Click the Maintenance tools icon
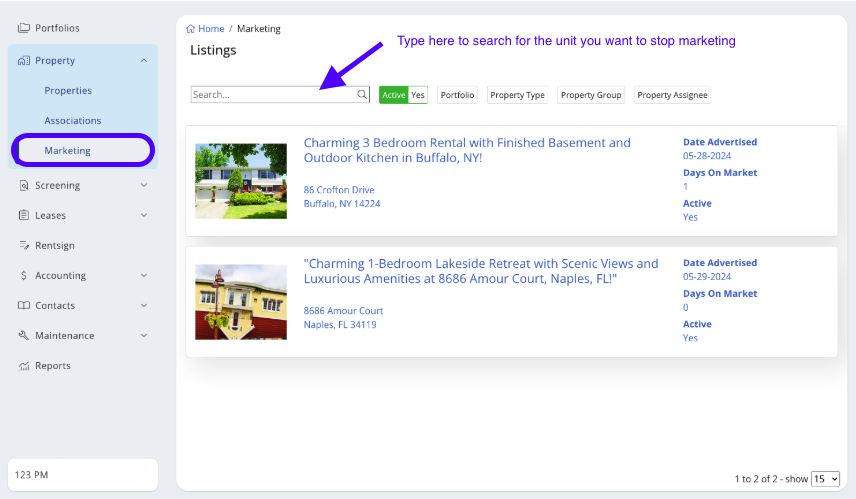The height and width of the screenshot is (499, 856). pos(24,336)
